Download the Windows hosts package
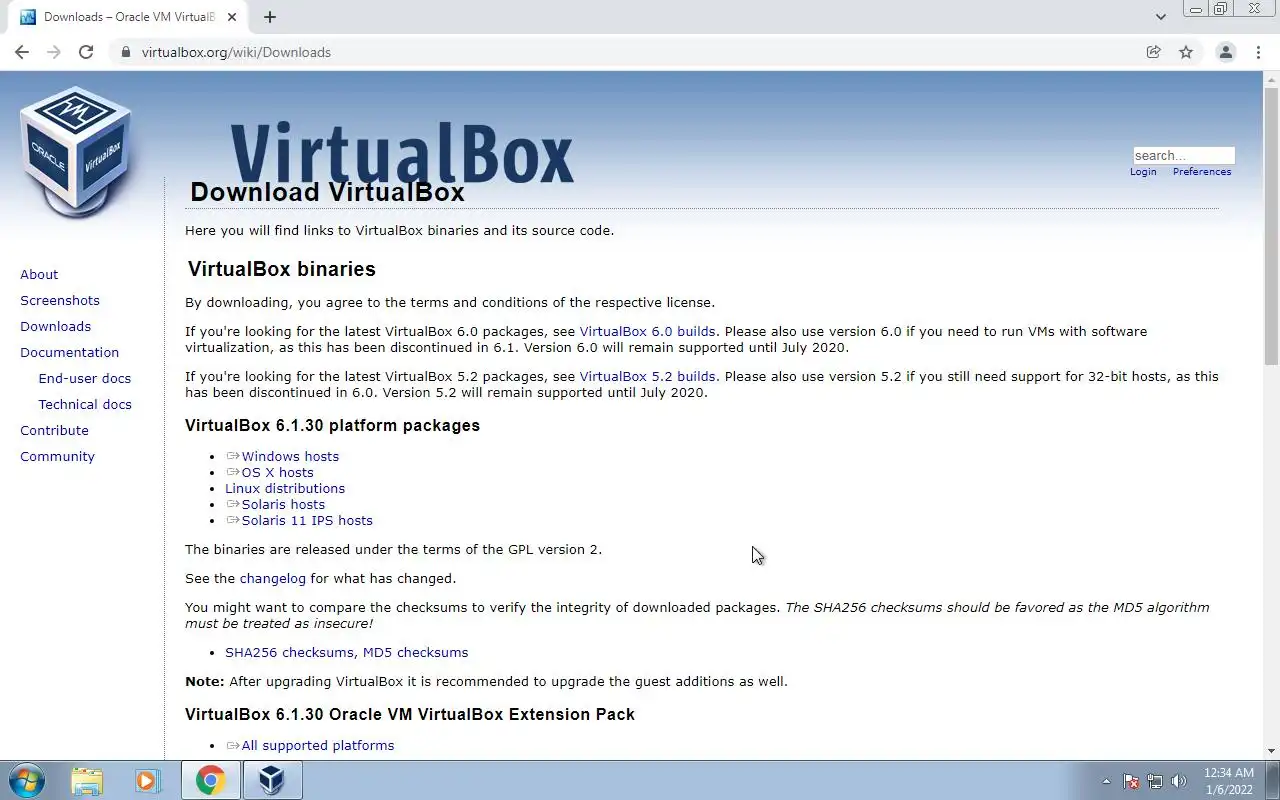The image size is (1280, 800). [290, 456]
